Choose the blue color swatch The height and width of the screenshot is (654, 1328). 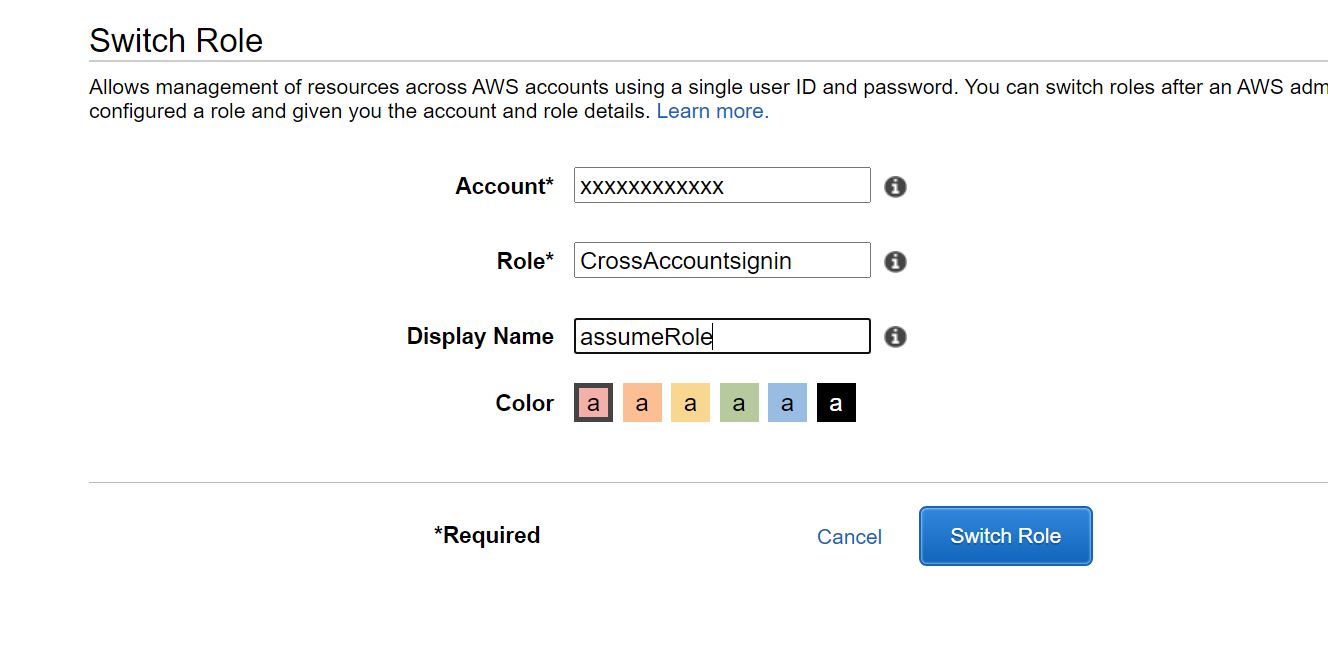point(787,403)
